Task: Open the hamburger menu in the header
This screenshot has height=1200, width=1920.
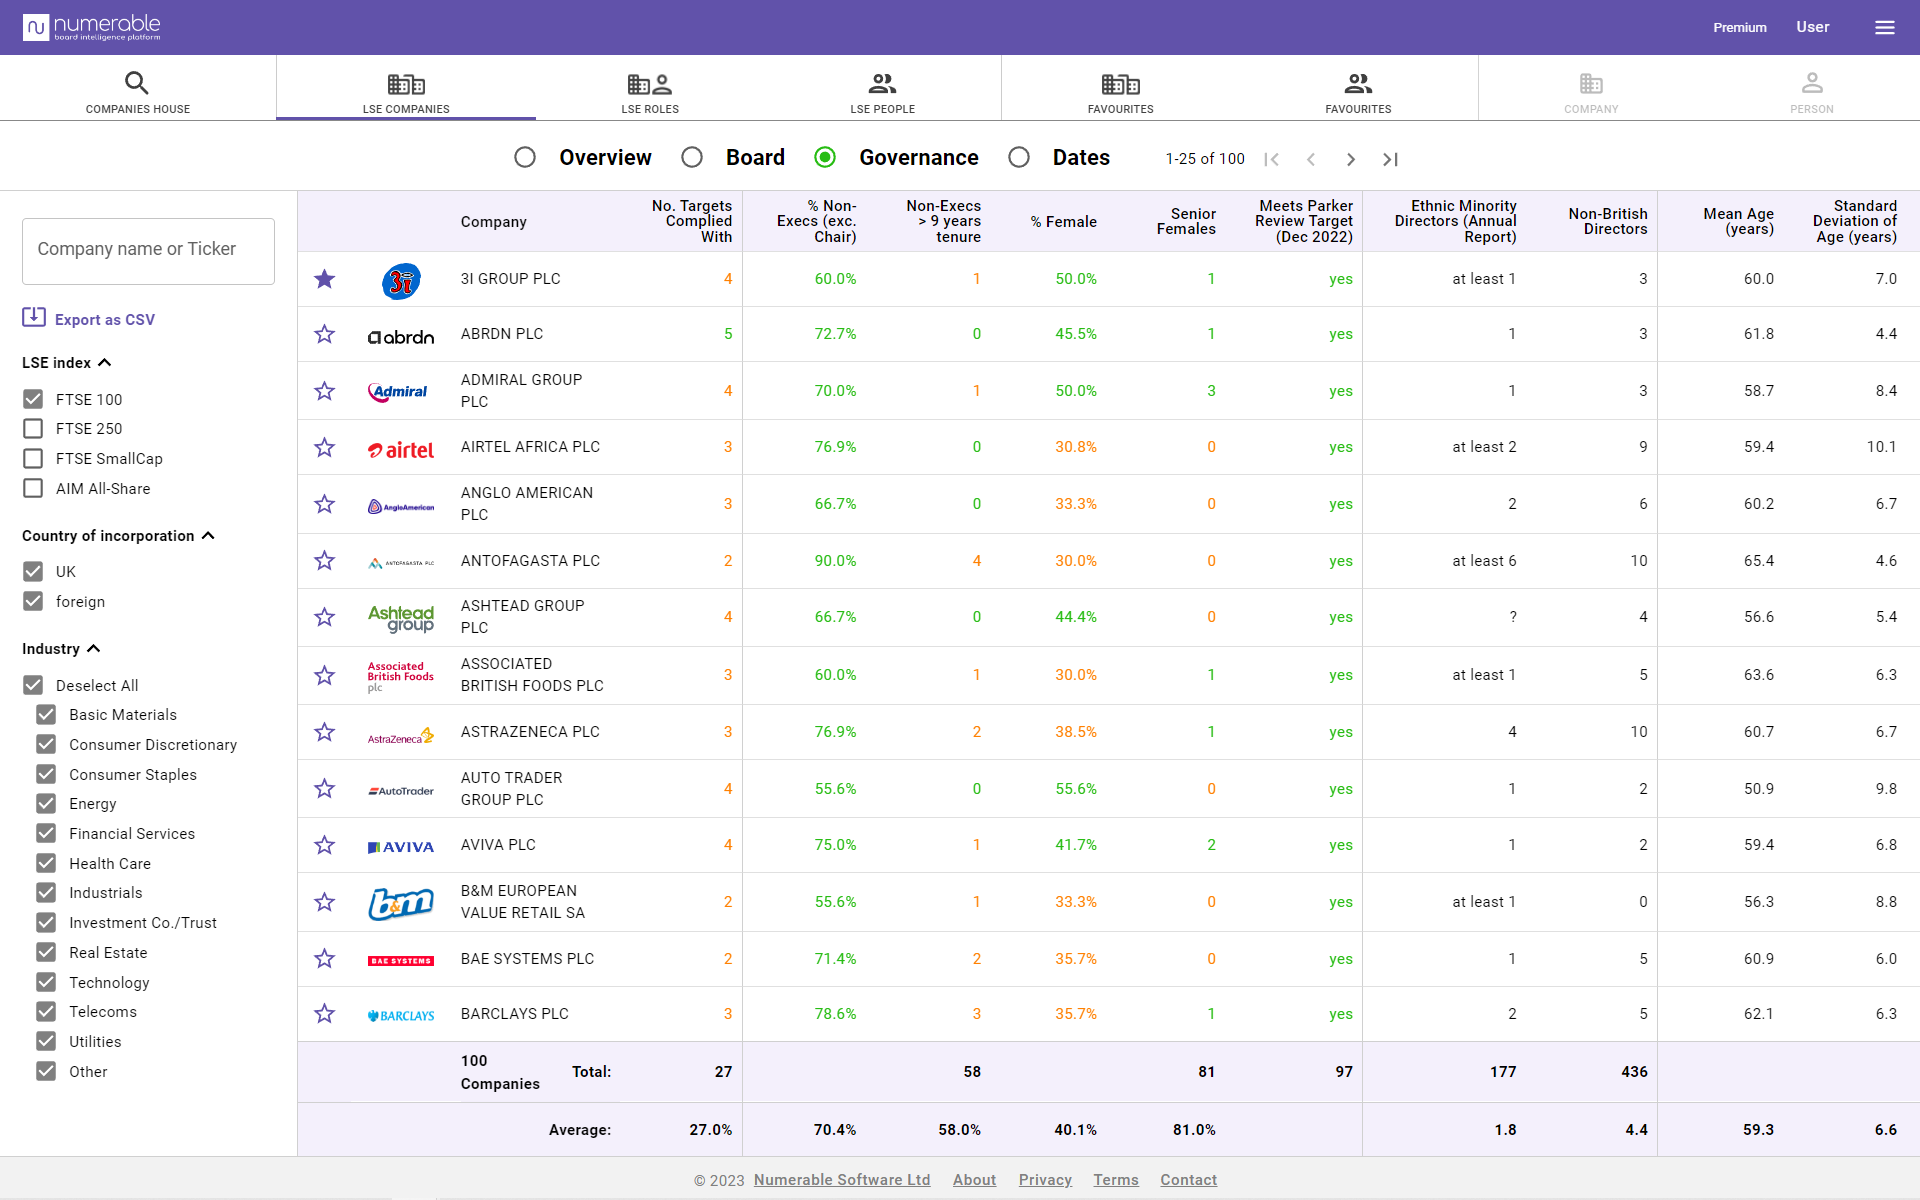Action: [x=1884, y=27]
